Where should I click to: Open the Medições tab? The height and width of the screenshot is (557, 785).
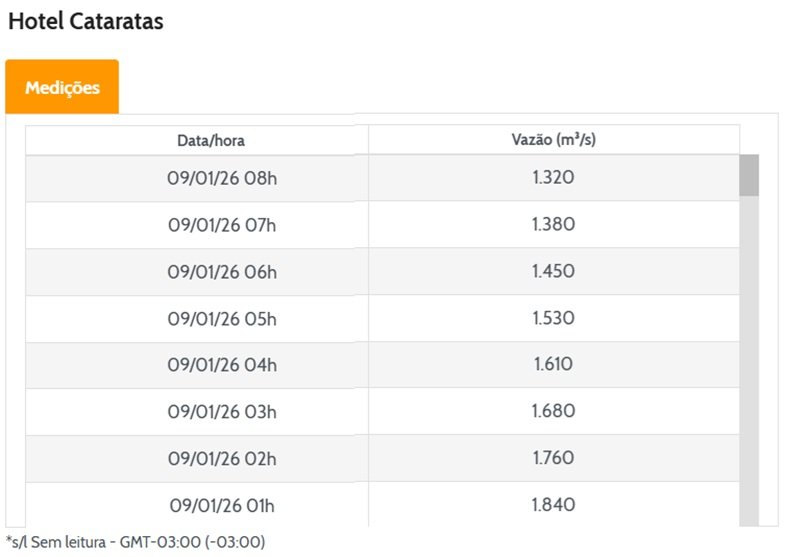62,87
